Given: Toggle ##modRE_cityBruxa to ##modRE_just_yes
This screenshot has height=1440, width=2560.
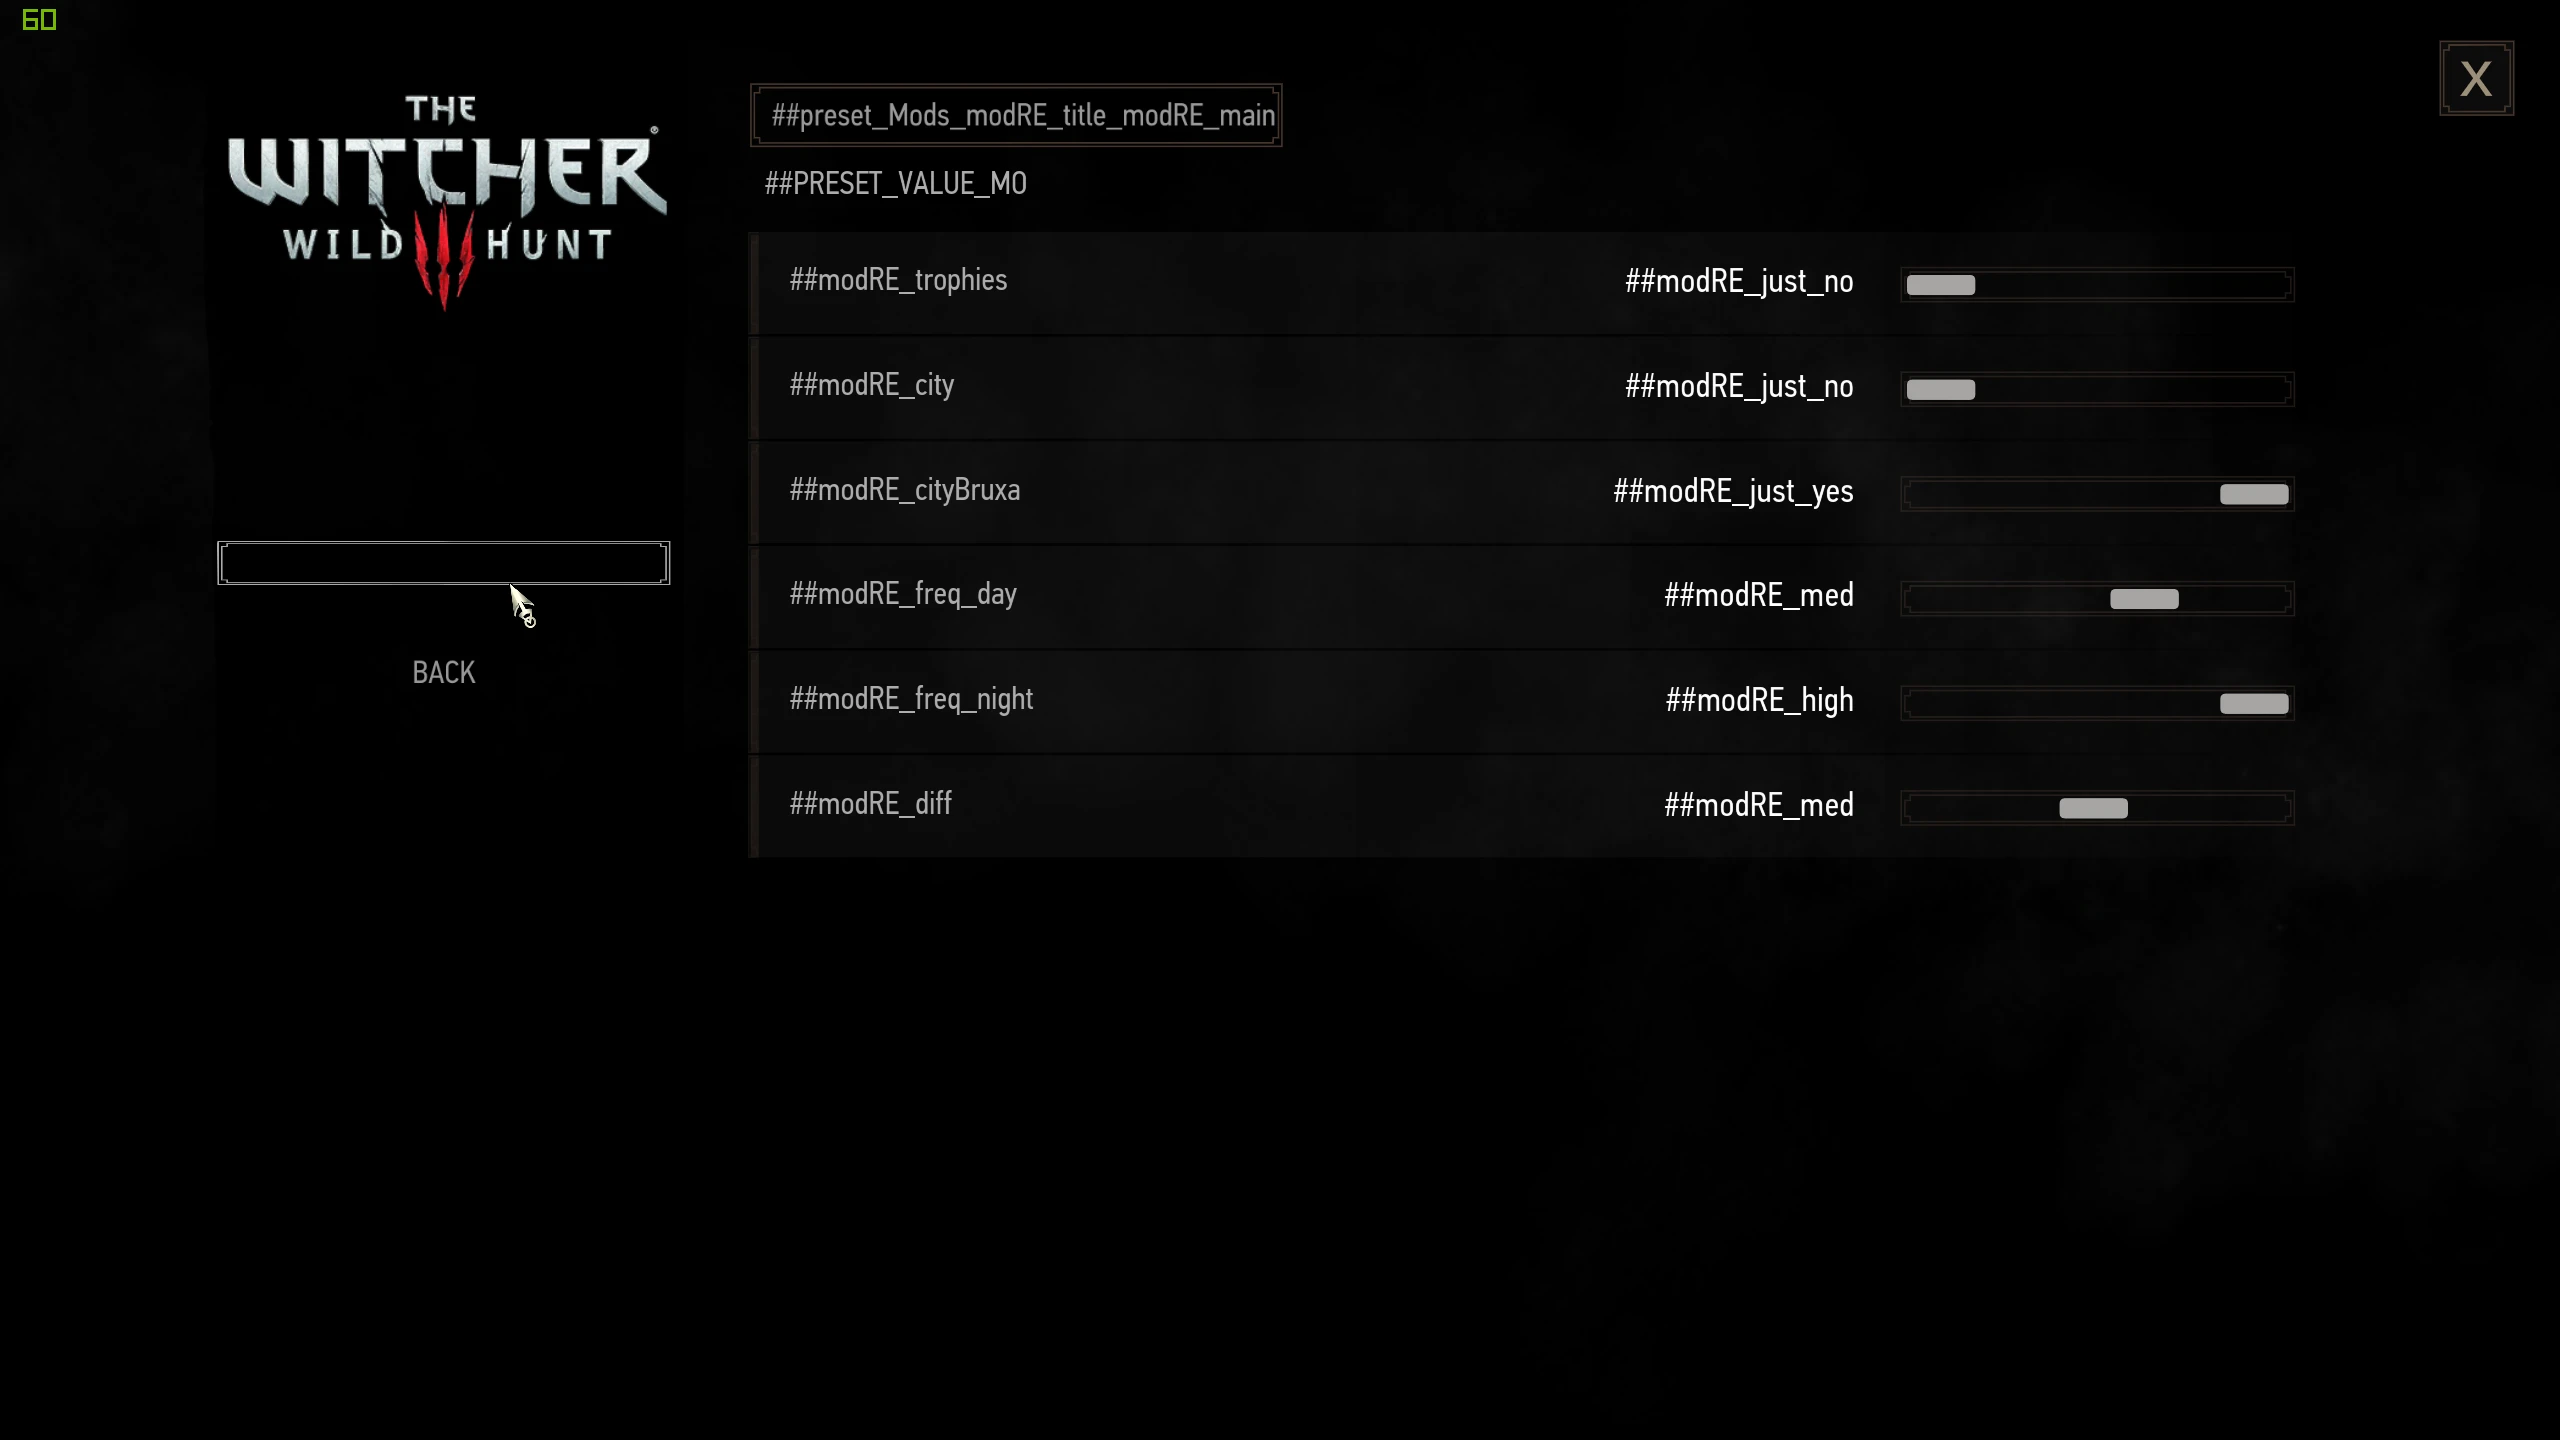Looking at the screenshot, I should pyautogui.click(x=2254, y=492).
